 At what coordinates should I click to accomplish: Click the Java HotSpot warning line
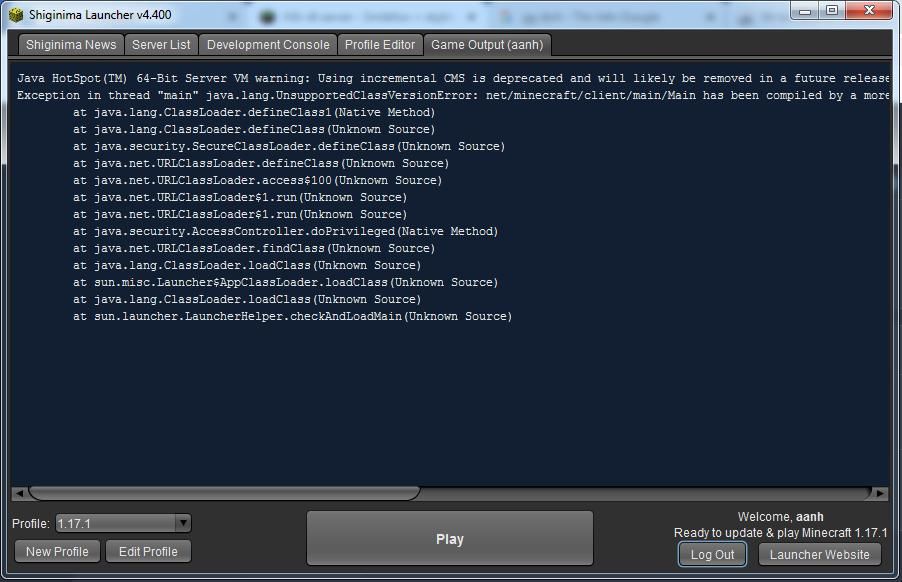453,78
